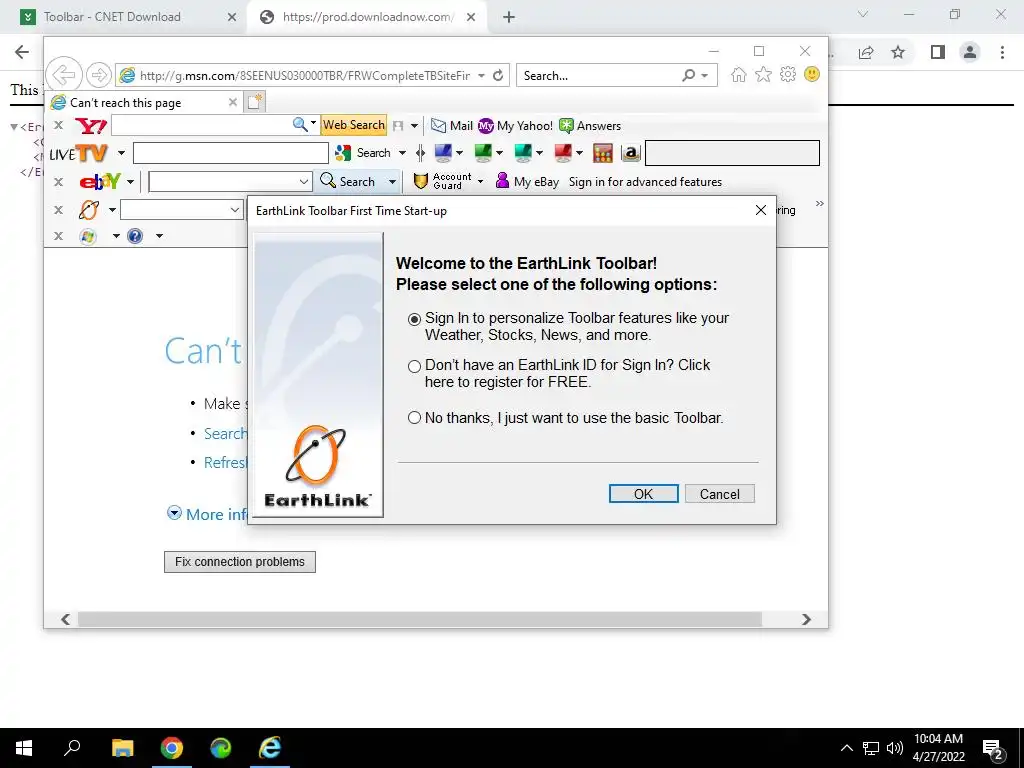Click the Windows flag toolbar icon
Image resolution: width=1024 pixels, height=768 pixels.
[x=88, y=236]
